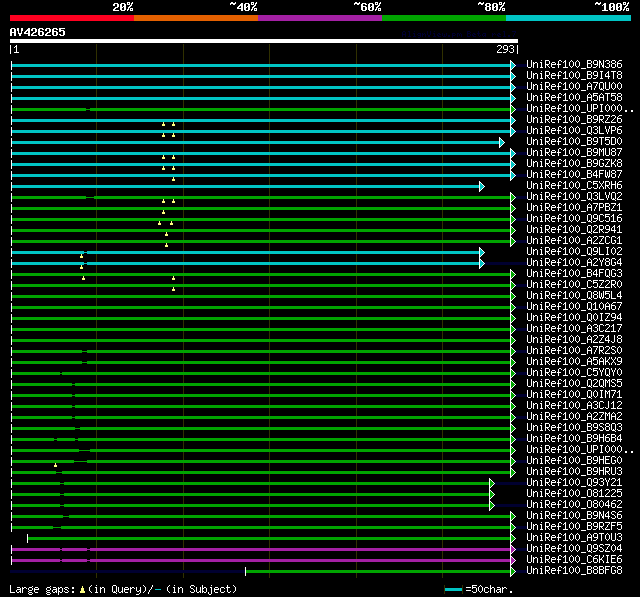This screenshot has width=640, height=597.
Task: Click the 50char scale bar in legend
Action: click(x=453, y=589)
